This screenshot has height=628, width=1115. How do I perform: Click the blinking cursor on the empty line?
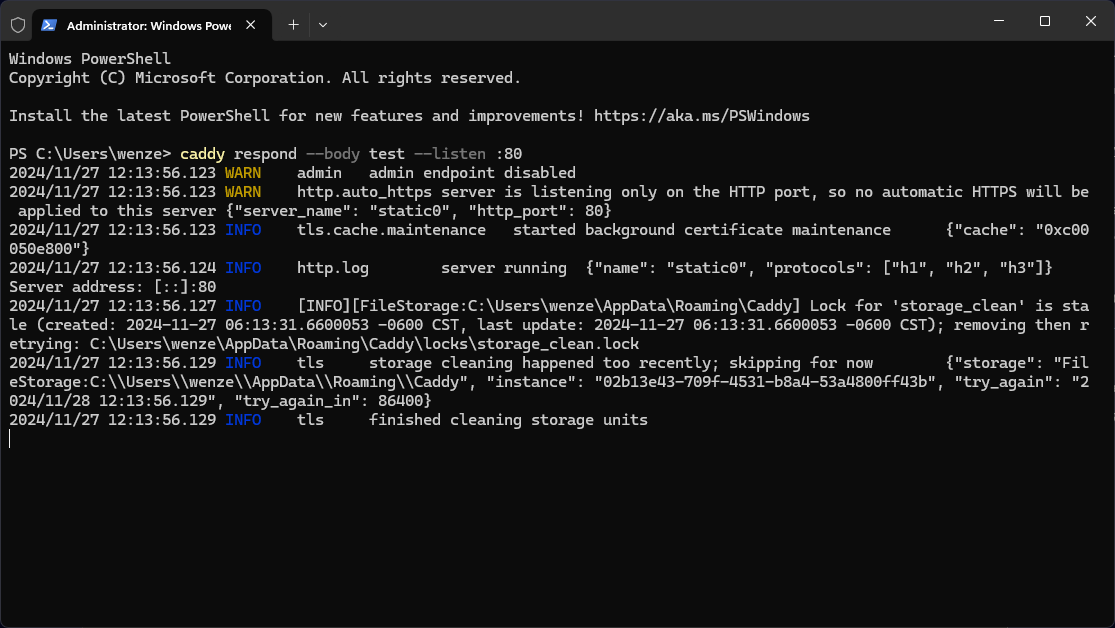click(x=11, y=439)
